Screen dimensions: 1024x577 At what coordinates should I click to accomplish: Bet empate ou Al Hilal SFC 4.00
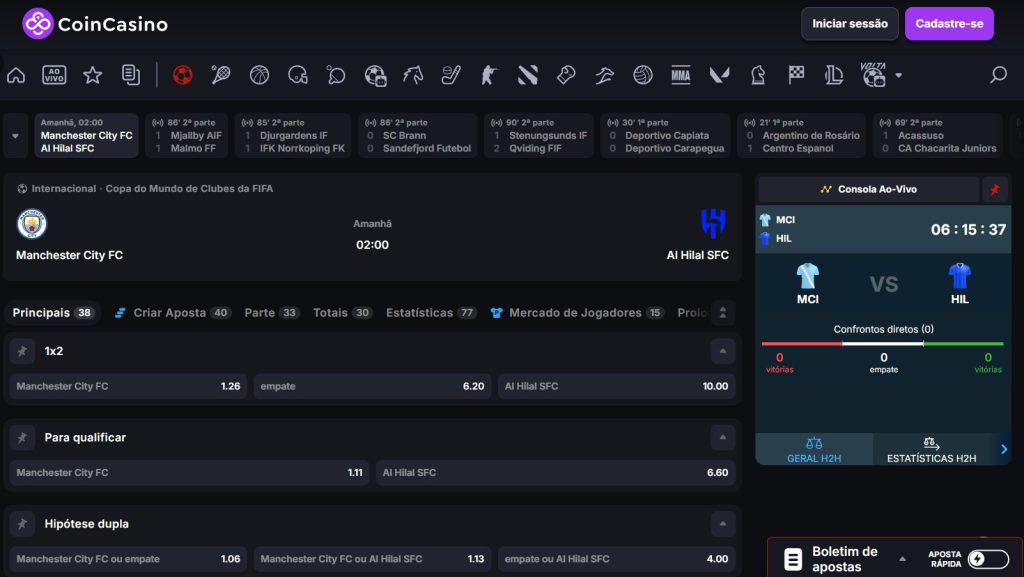[616, 559]
